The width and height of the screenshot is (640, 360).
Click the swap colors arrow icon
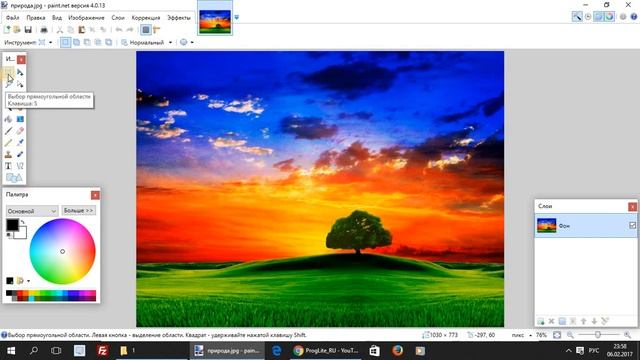pyautogui.click(x=23, y=222)
